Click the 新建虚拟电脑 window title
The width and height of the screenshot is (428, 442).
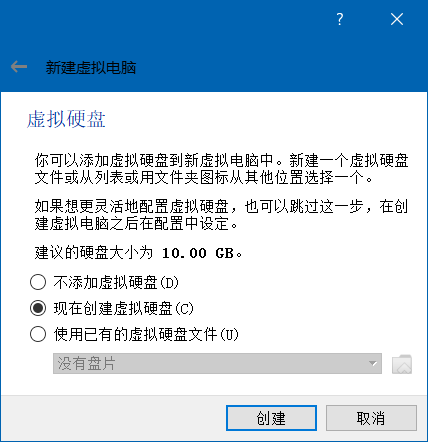91,68
